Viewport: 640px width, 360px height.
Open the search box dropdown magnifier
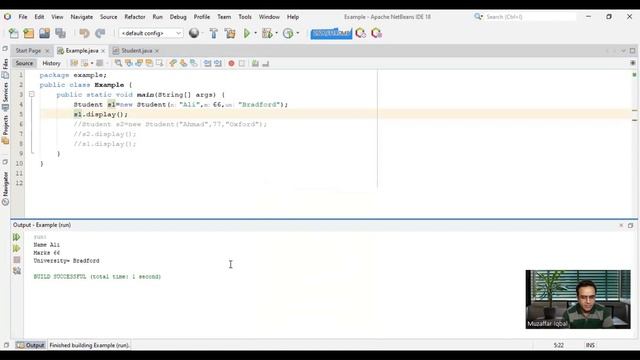[478, 17]
